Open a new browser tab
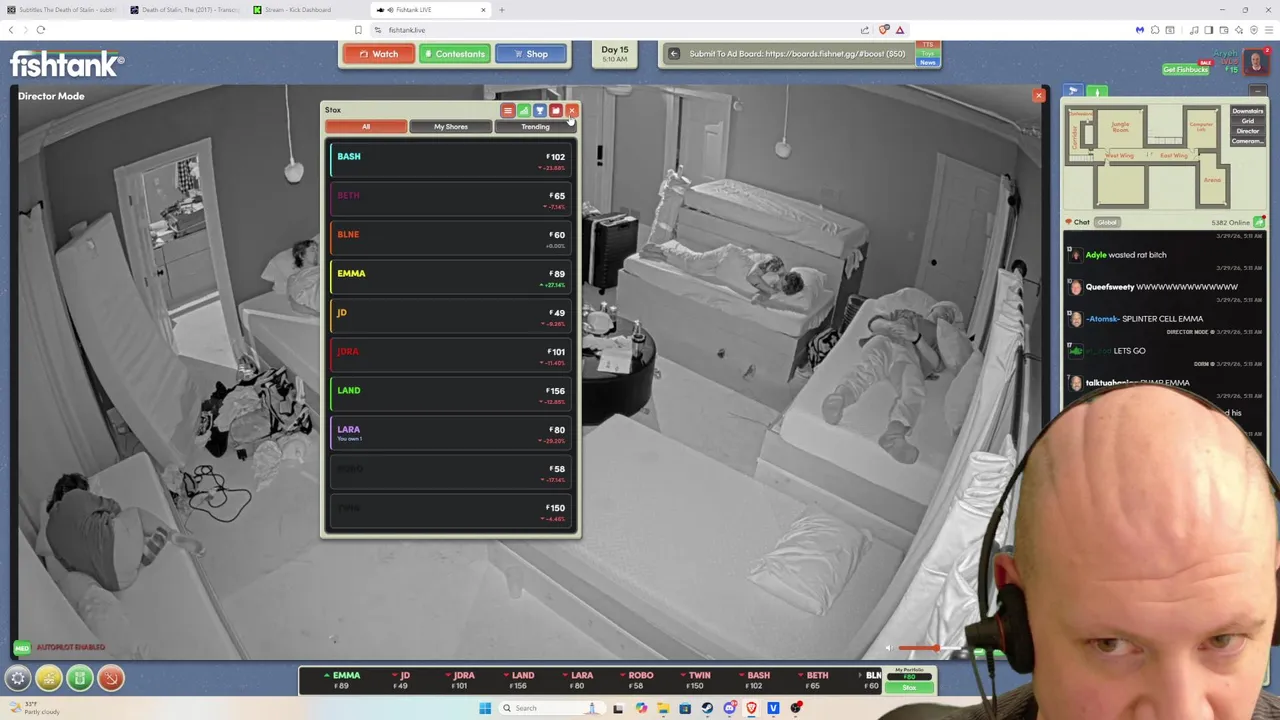 point(502,10)
